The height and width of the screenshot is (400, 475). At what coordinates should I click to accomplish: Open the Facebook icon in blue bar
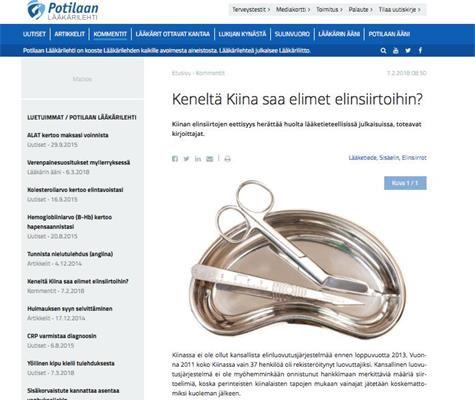(420, 51)
